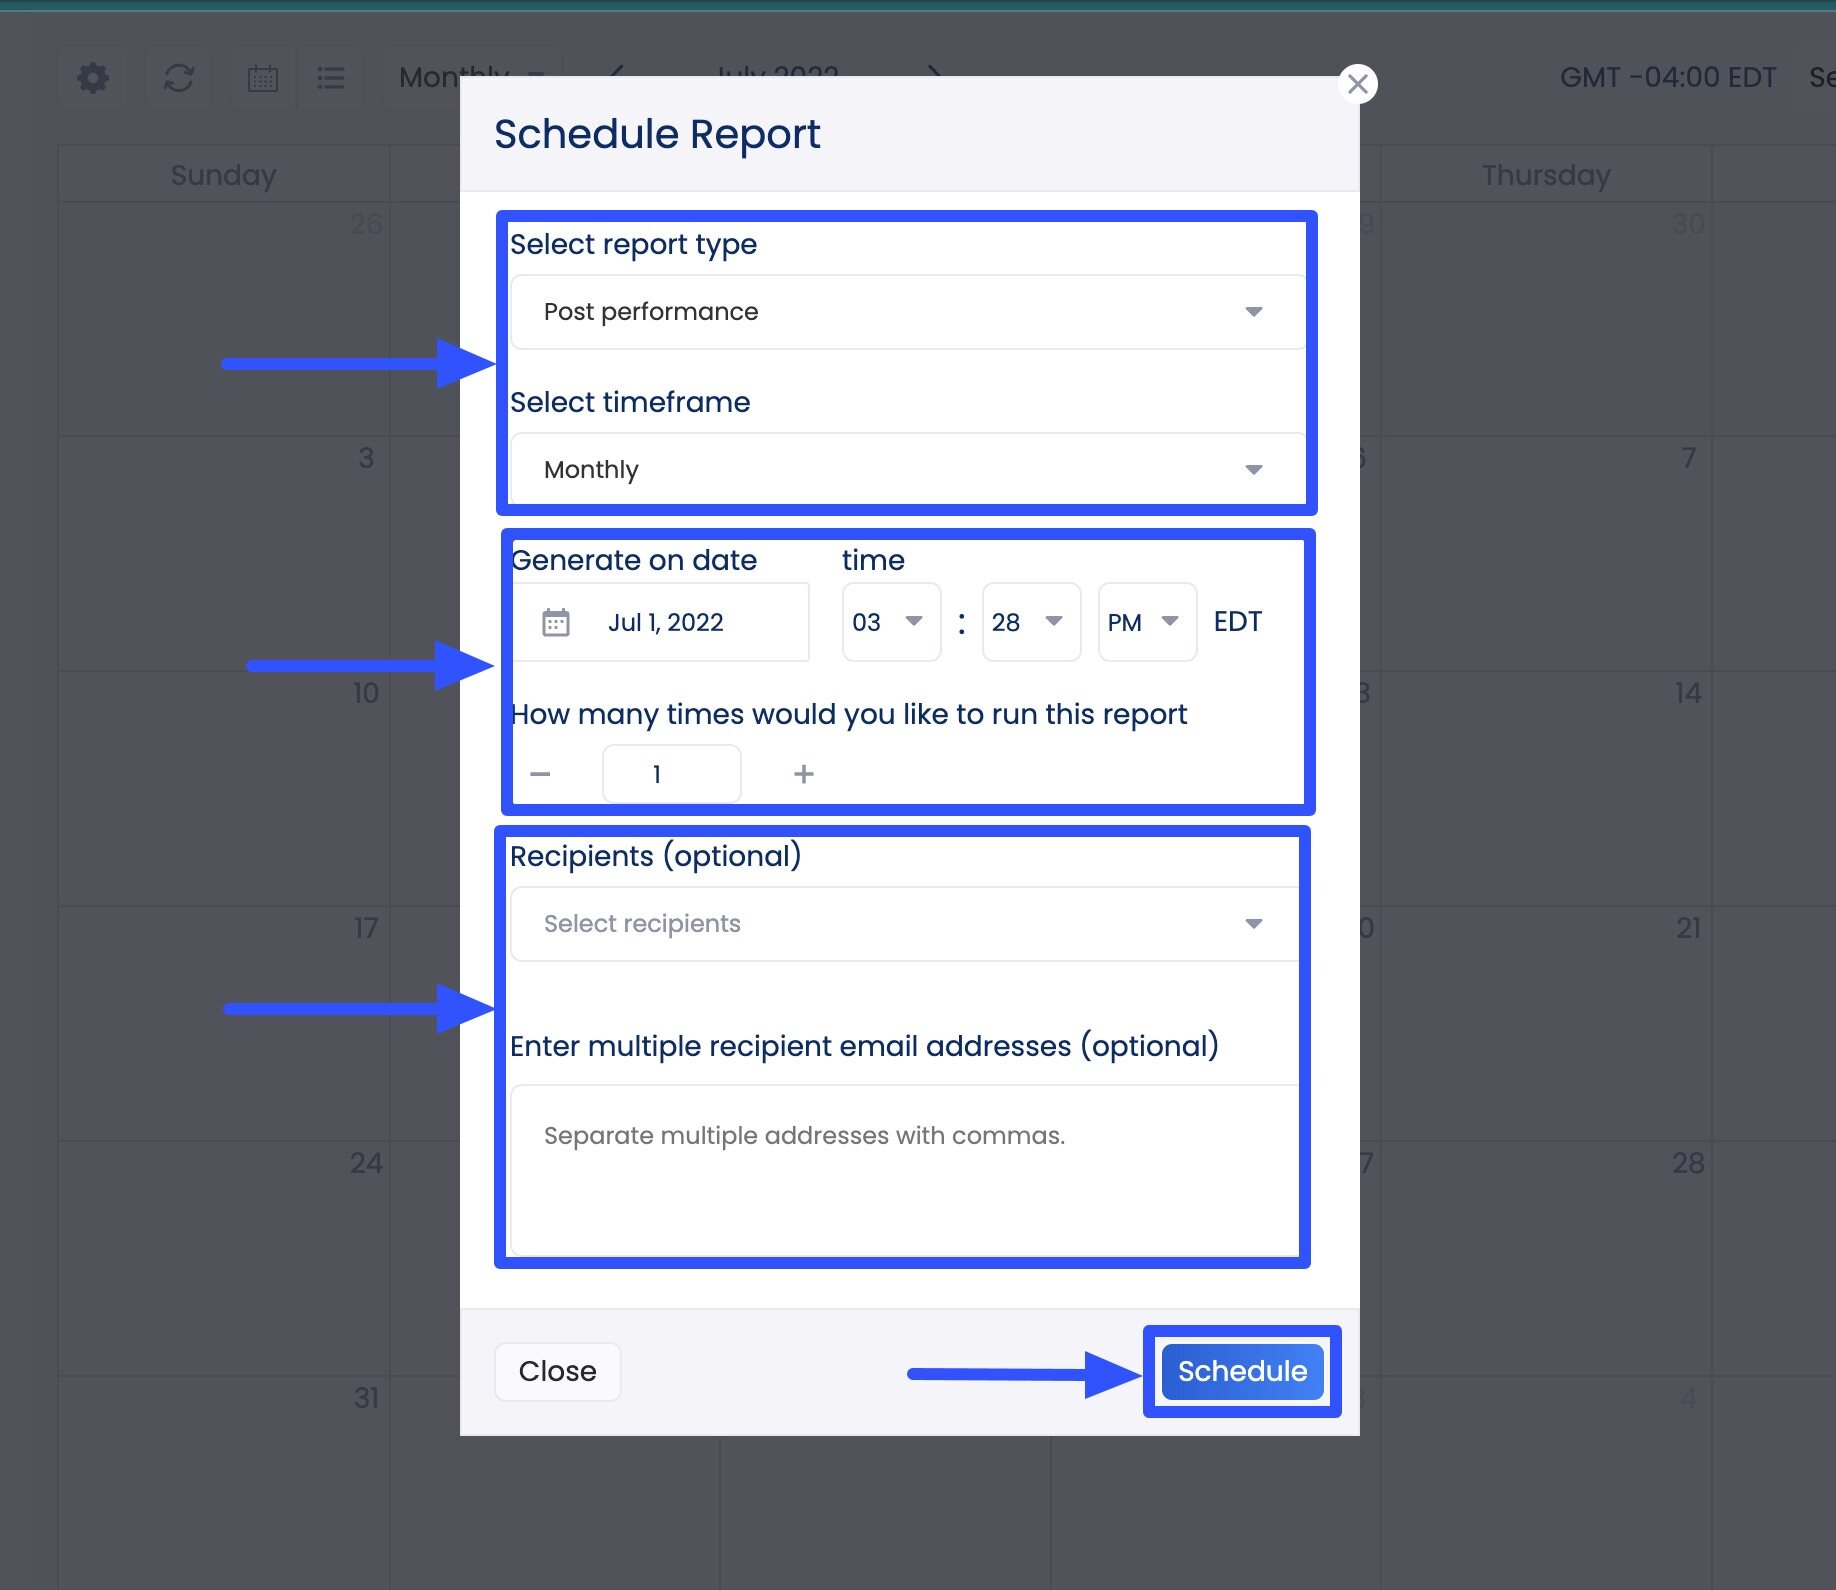Change PM using the AM/PM dropdown
1836x1590 pixels.
point(1146,621)
